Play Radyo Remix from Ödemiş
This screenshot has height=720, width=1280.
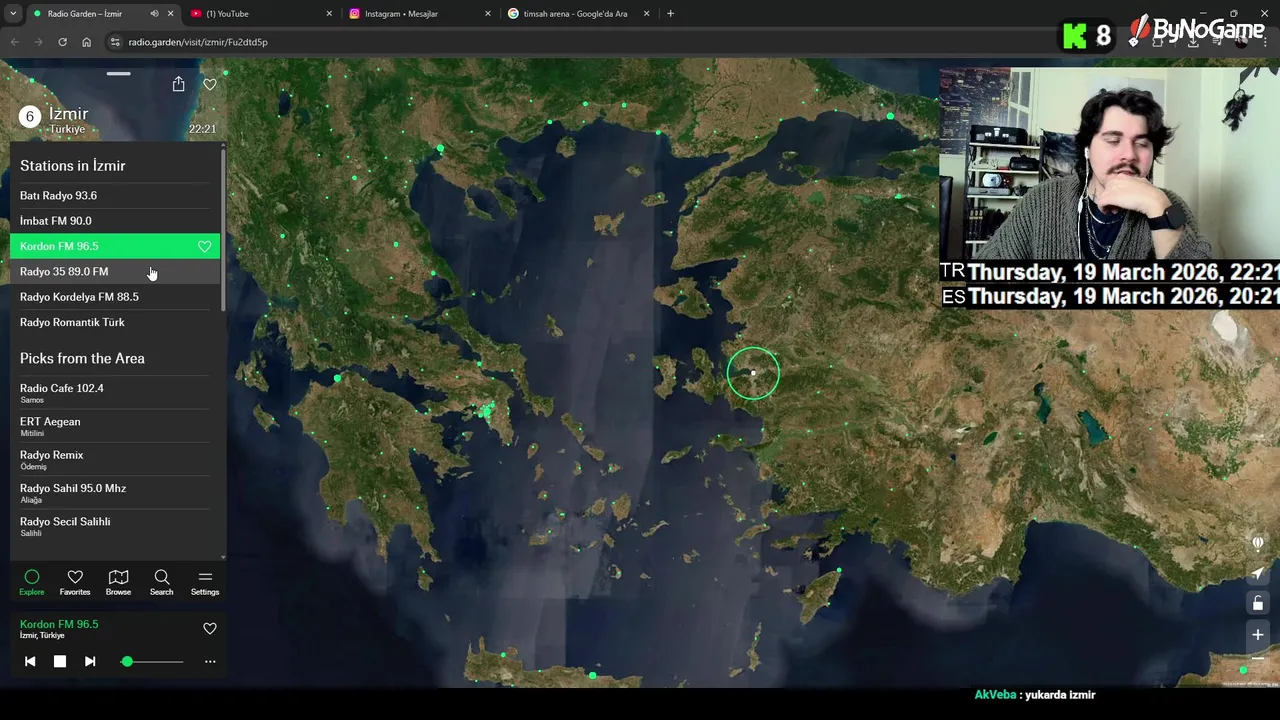pyautogui.click(x=115, y=460)
